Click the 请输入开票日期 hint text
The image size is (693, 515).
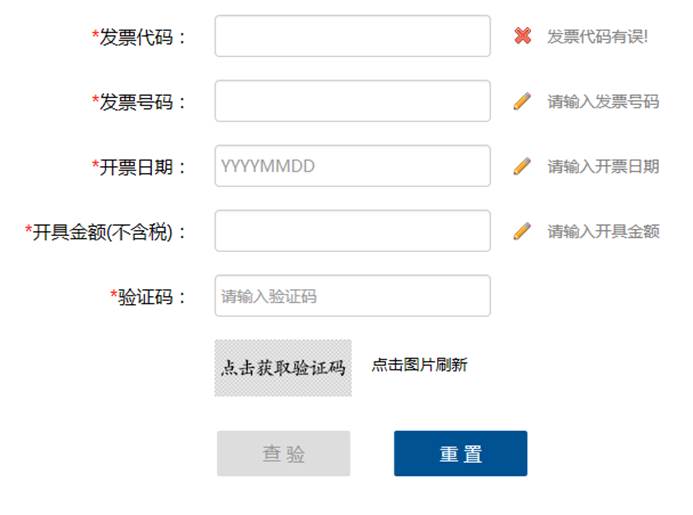[603, 167]
